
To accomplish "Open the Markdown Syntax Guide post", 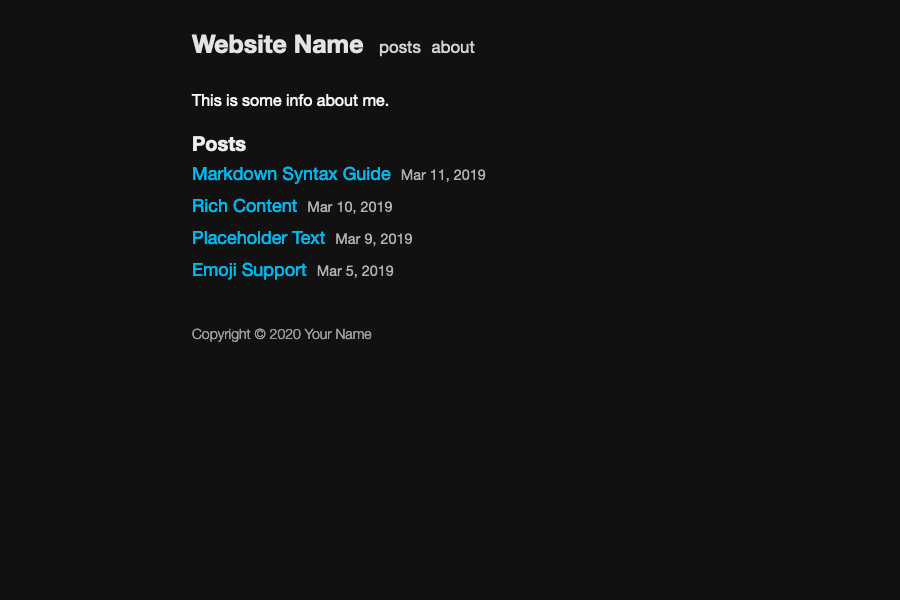I will coord(291,174).
